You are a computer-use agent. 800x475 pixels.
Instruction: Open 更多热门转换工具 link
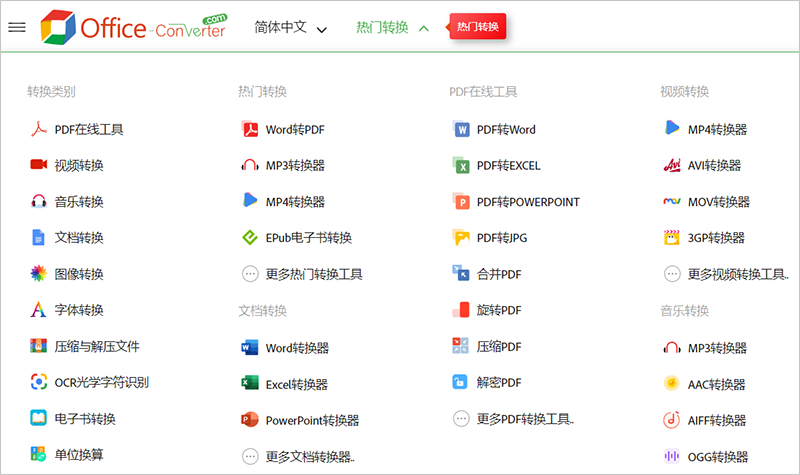click(302, 274)
